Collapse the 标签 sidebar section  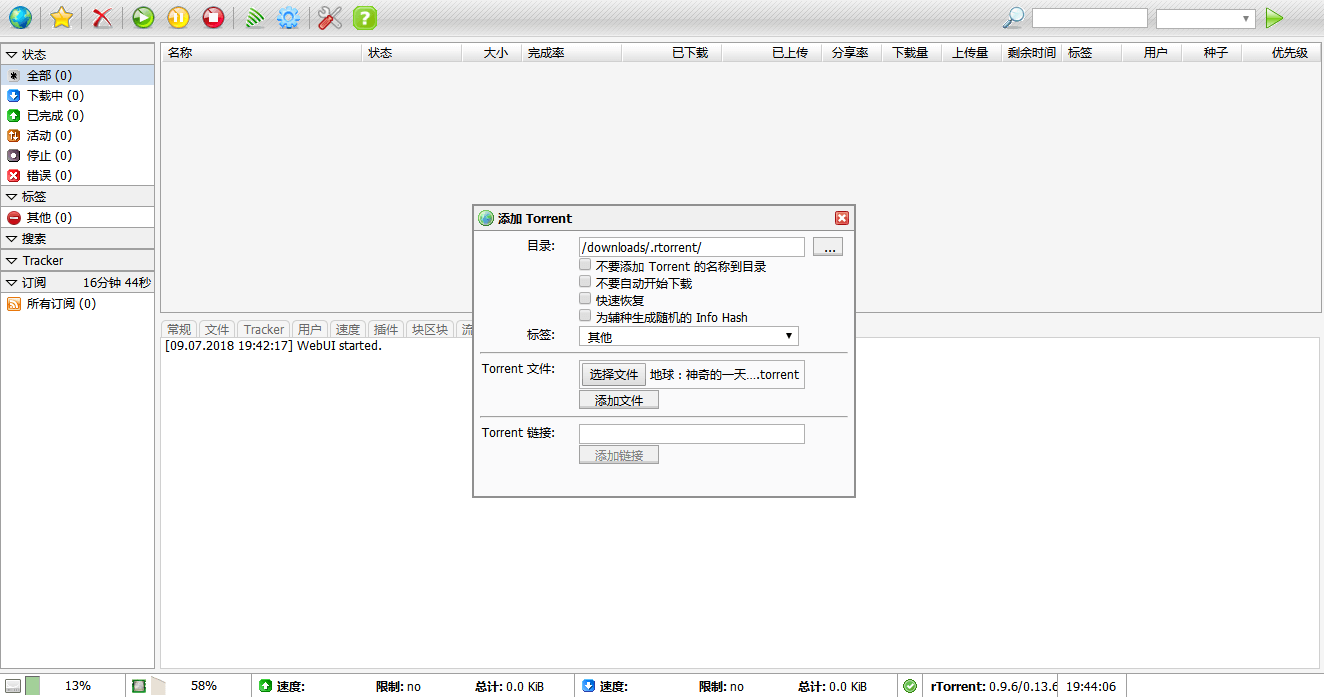pos(77,196)
